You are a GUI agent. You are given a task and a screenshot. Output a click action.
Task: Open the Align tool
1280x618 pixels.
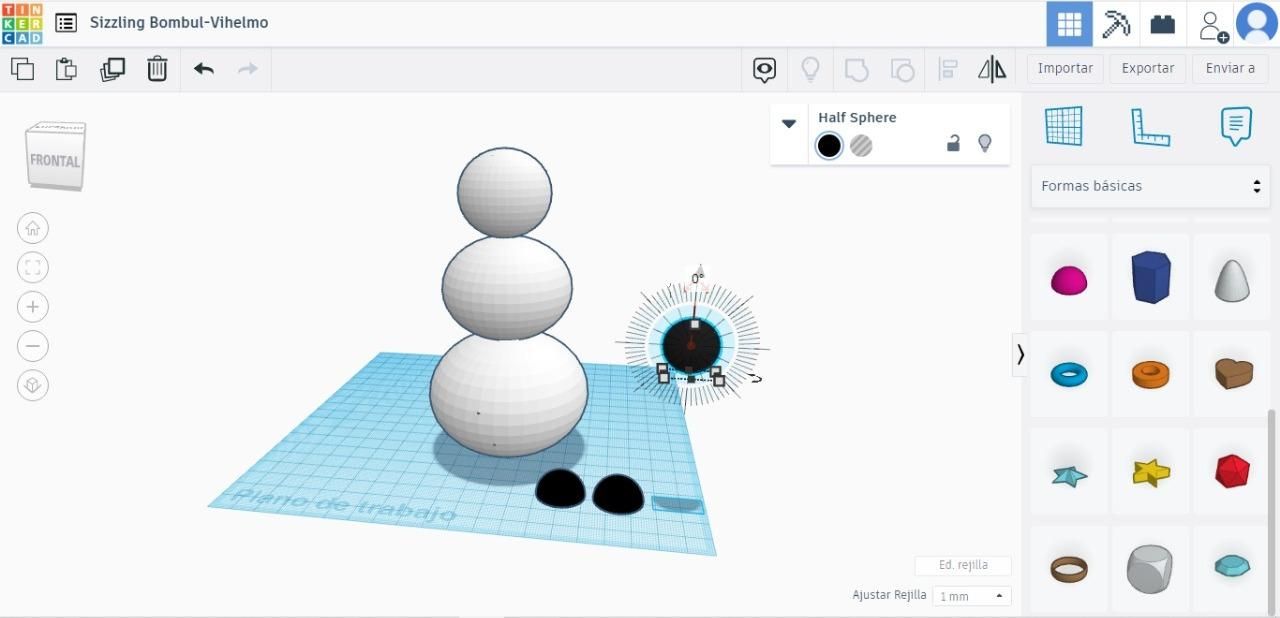pos(947,69)
